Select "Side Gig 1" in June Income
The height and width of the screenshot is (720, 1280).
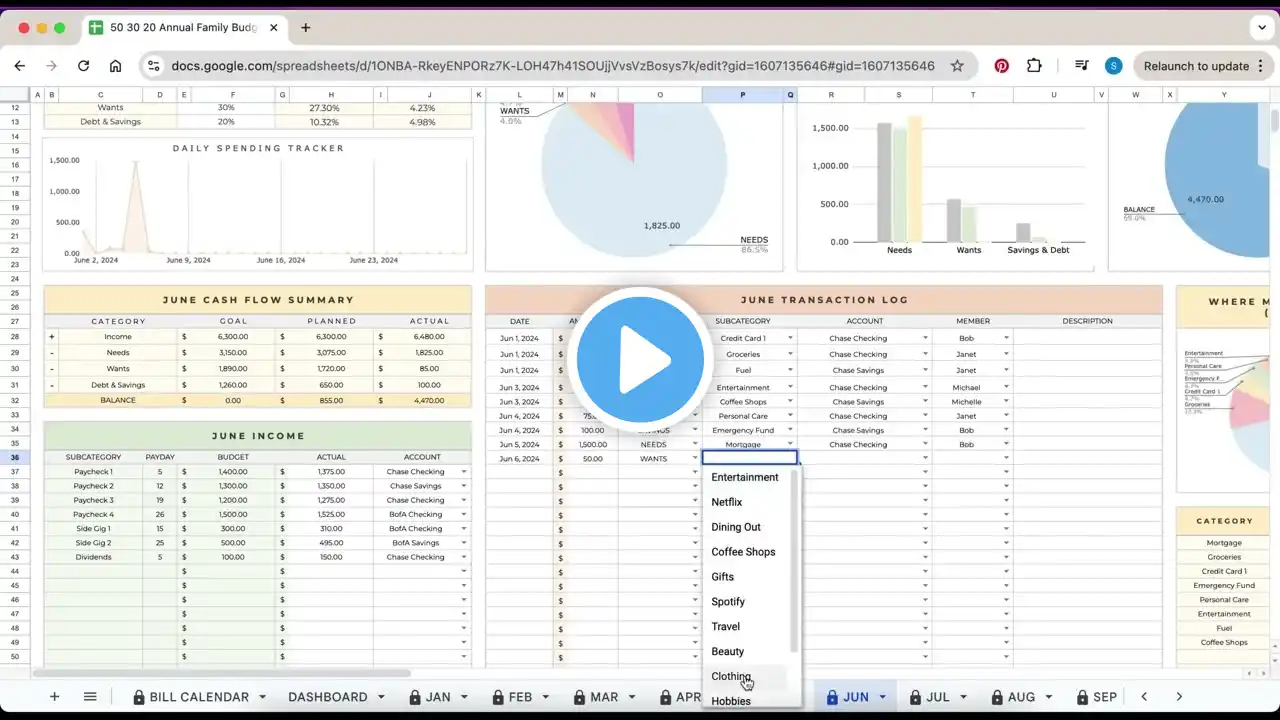coord(92,528)
